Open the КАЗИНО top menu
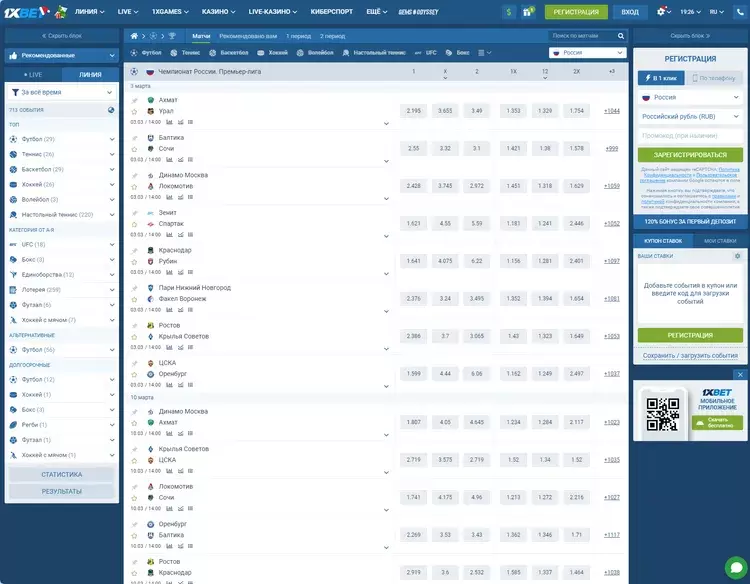The height and width of the screenshot is (584, 750). pyautogui.click(x=218, y=12)
